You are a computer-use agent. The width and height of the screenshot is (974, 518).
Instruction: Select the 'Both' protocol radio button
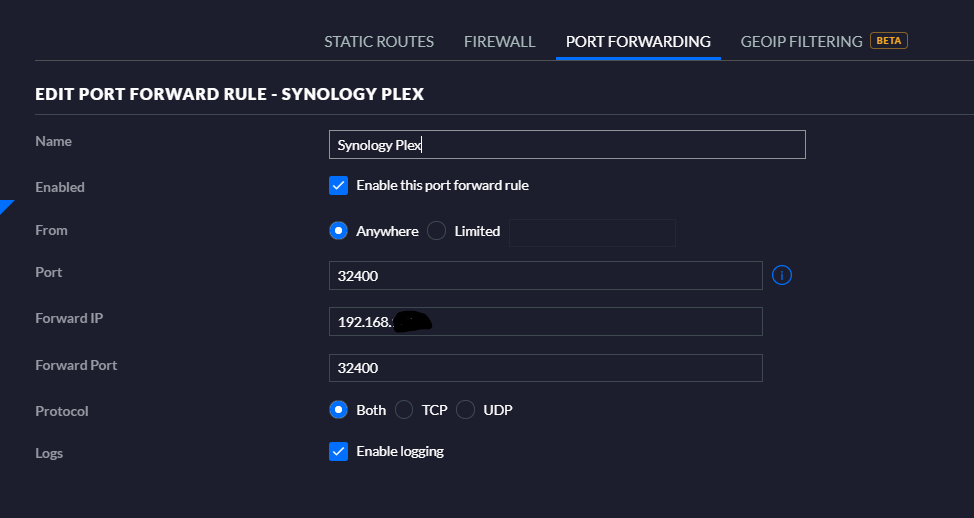[x=338, y=410]
